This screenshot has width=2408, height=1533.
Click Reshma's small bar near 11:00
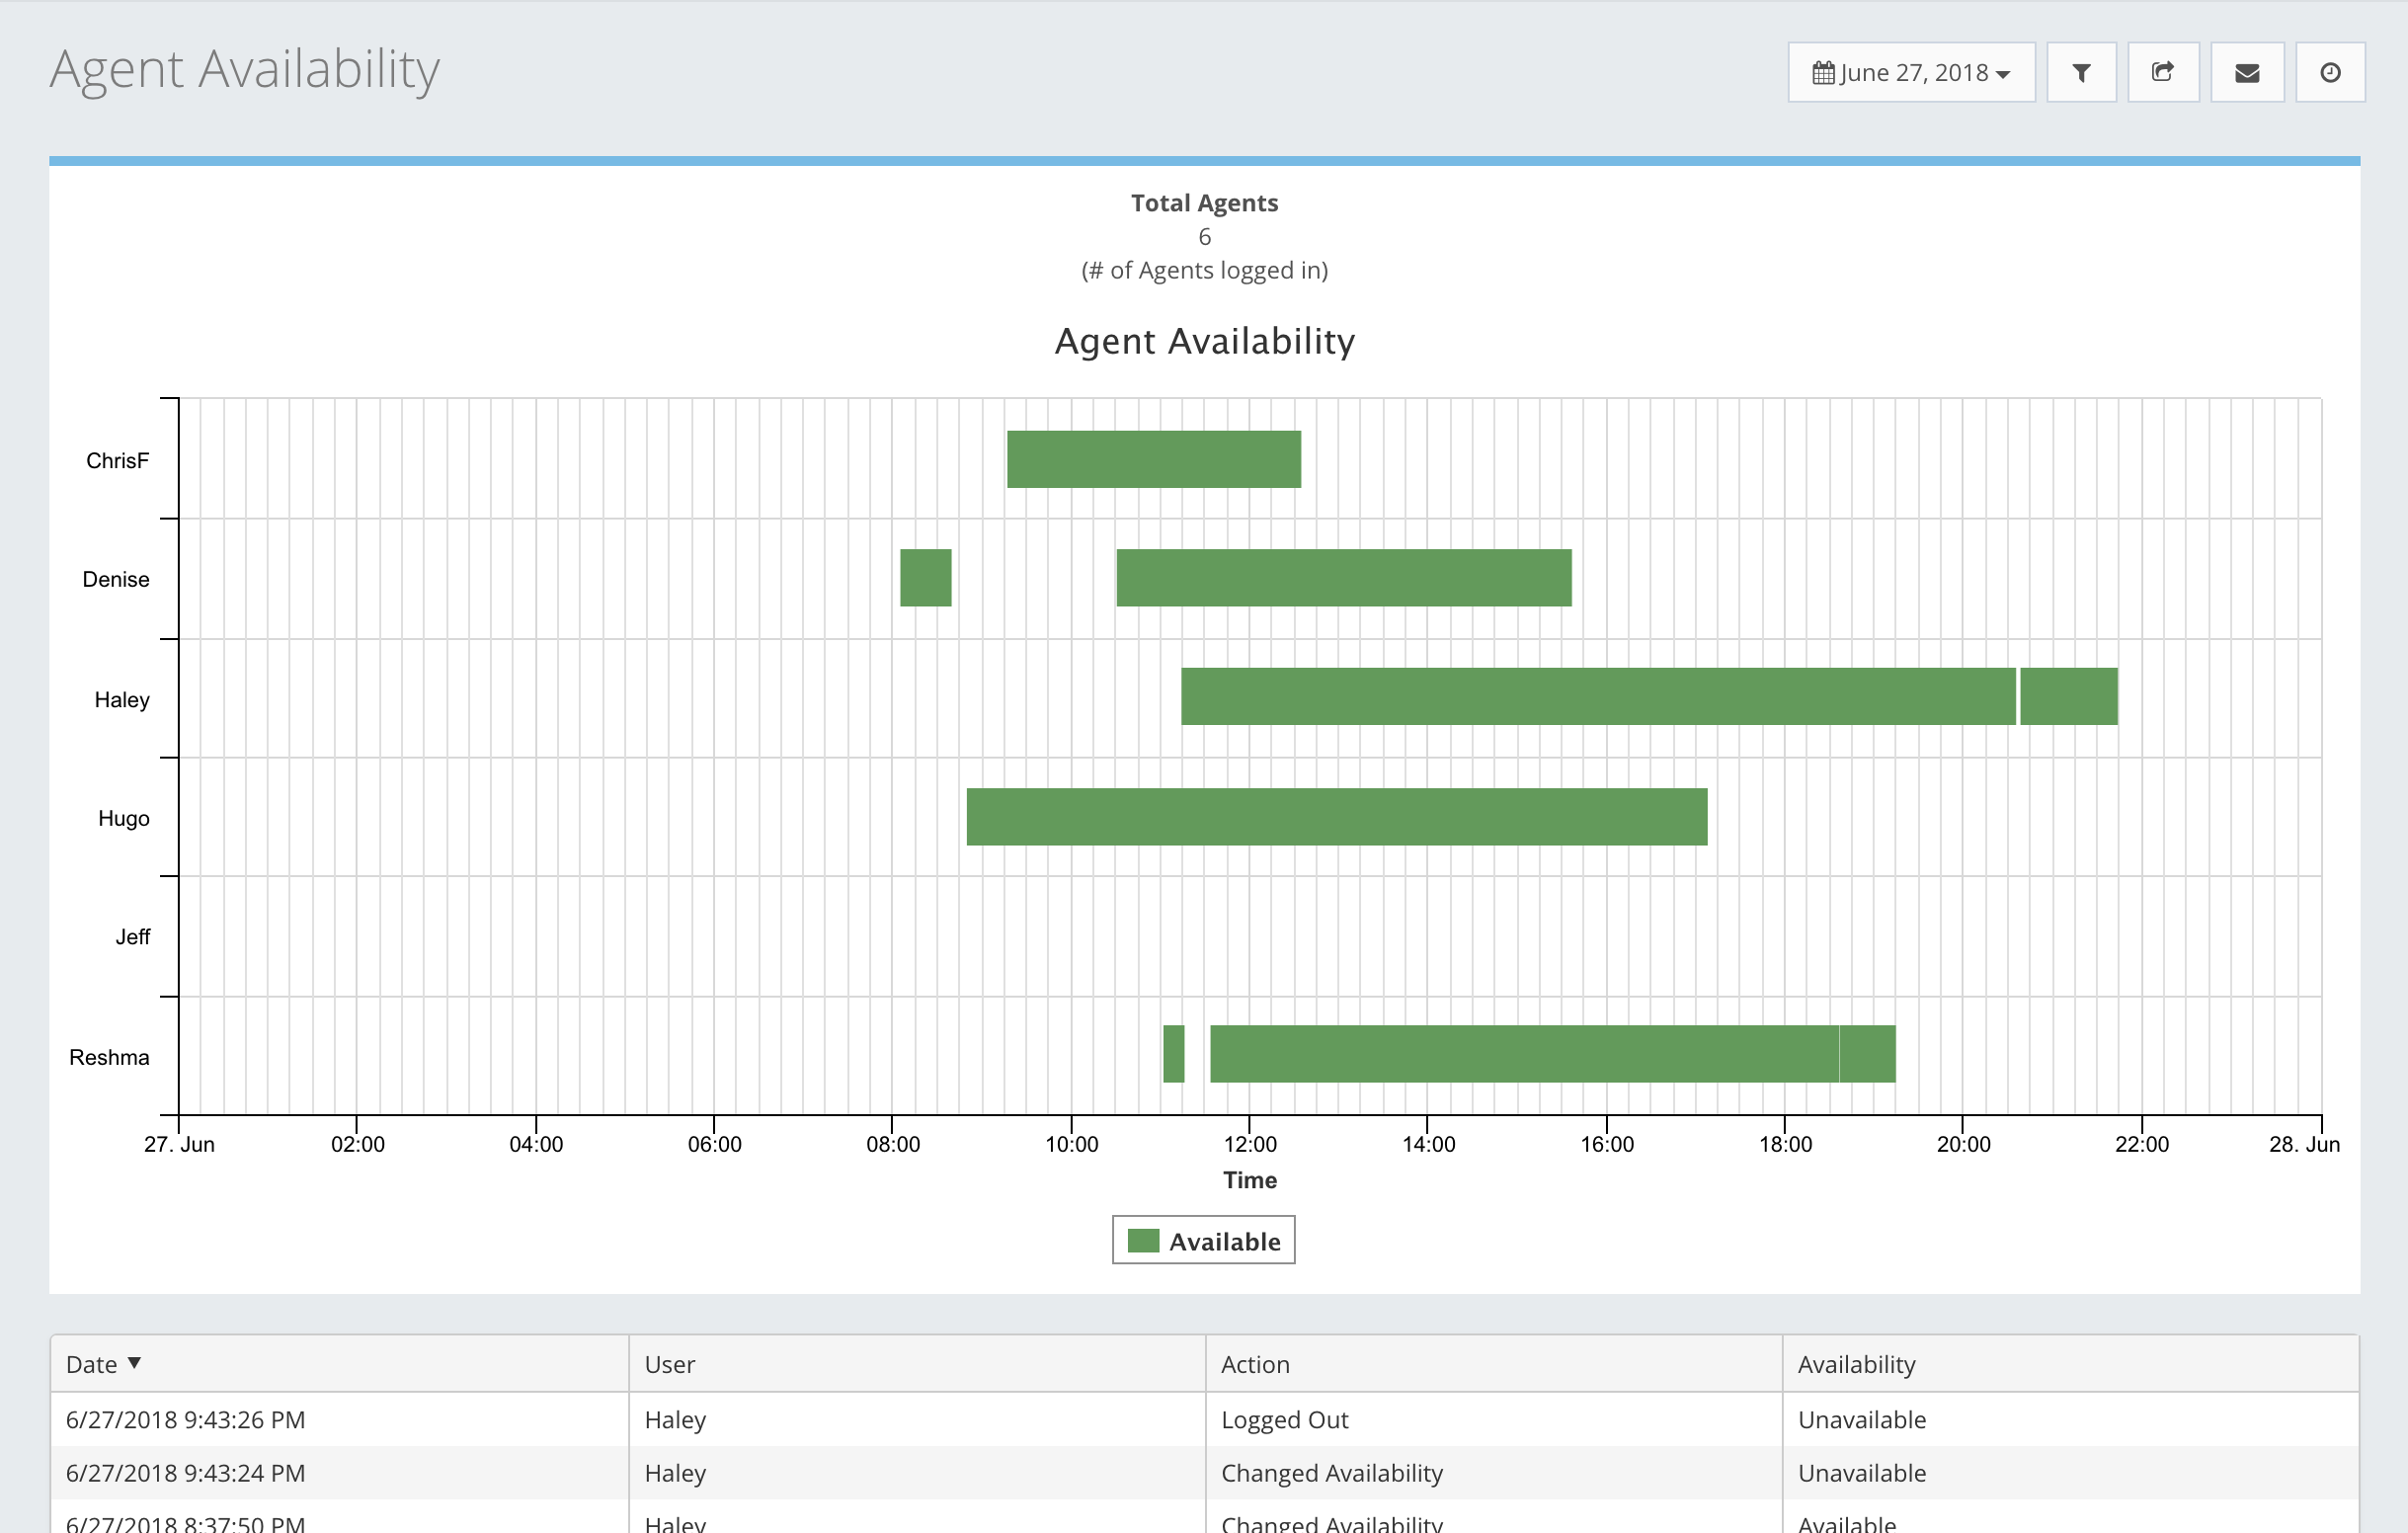pyautogui.click(x=1173, y=1054)
